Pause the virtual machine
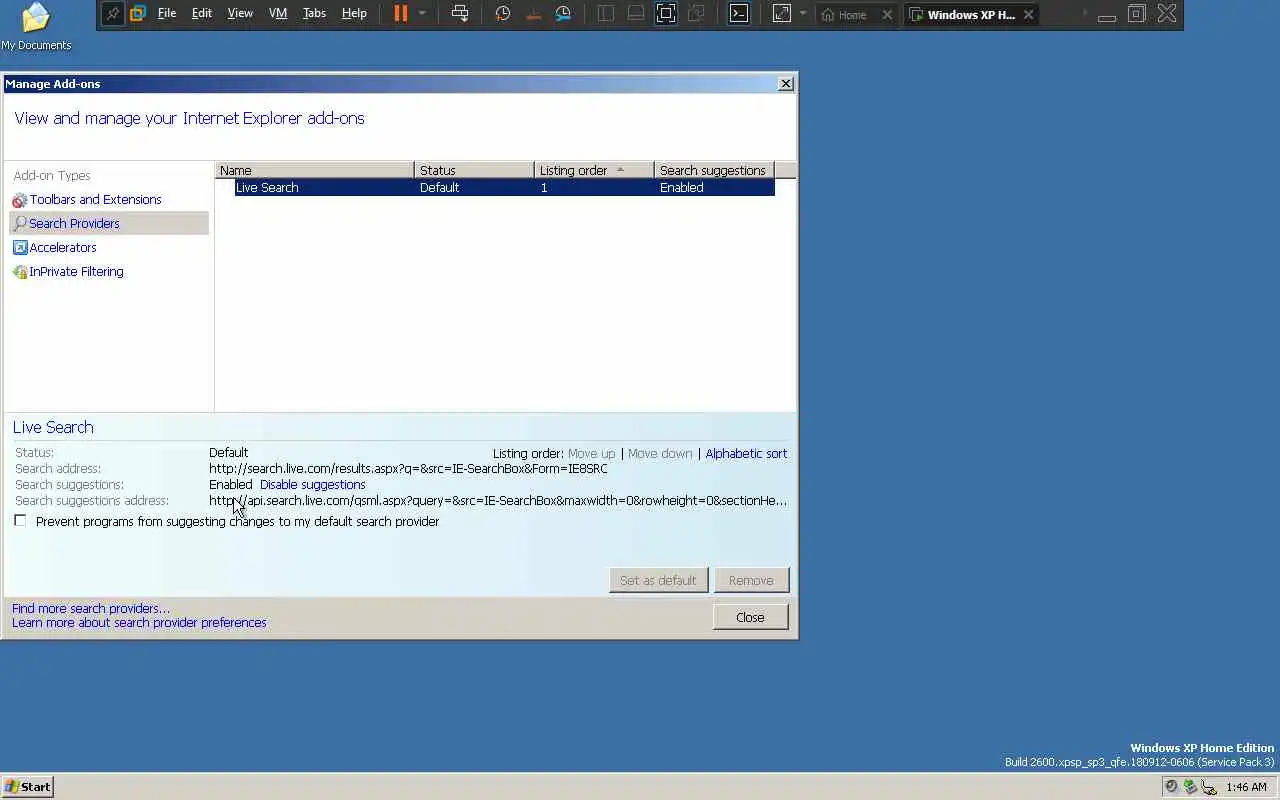 point(401,14)
